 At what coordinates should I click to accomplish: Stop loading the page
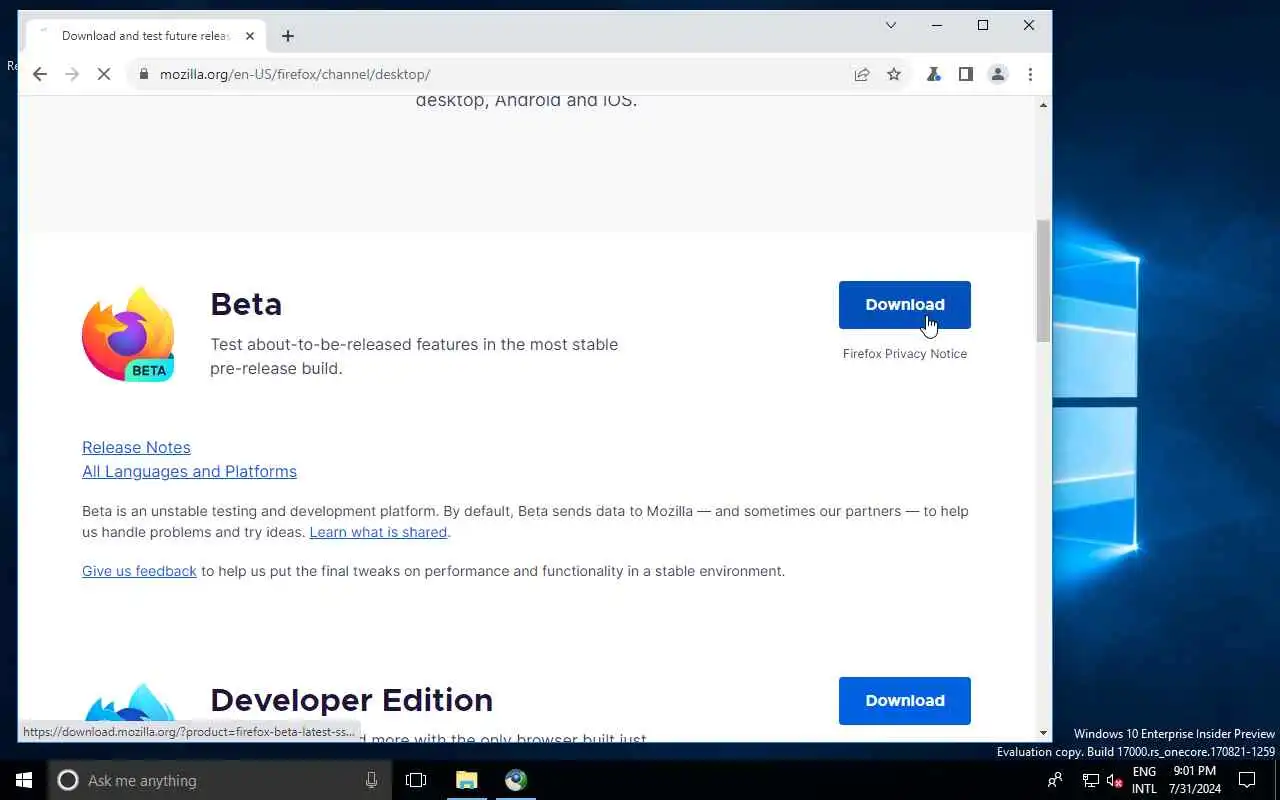pyautogui.click(x=104, y=74)
